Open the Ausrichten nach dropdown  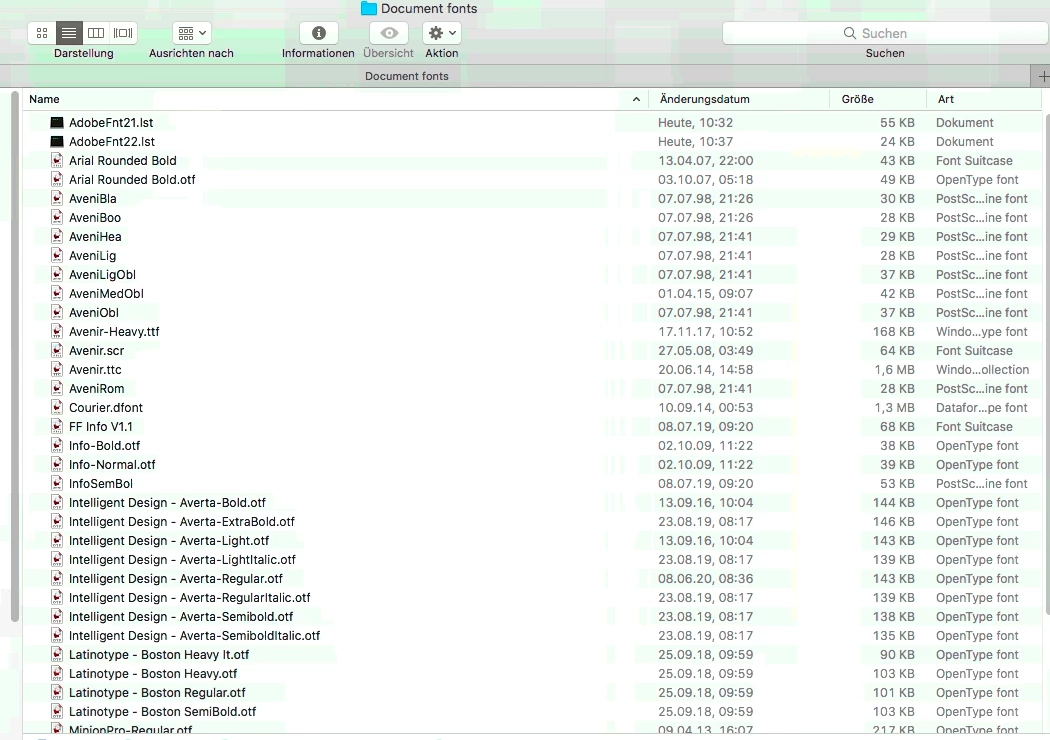[192, 33]
